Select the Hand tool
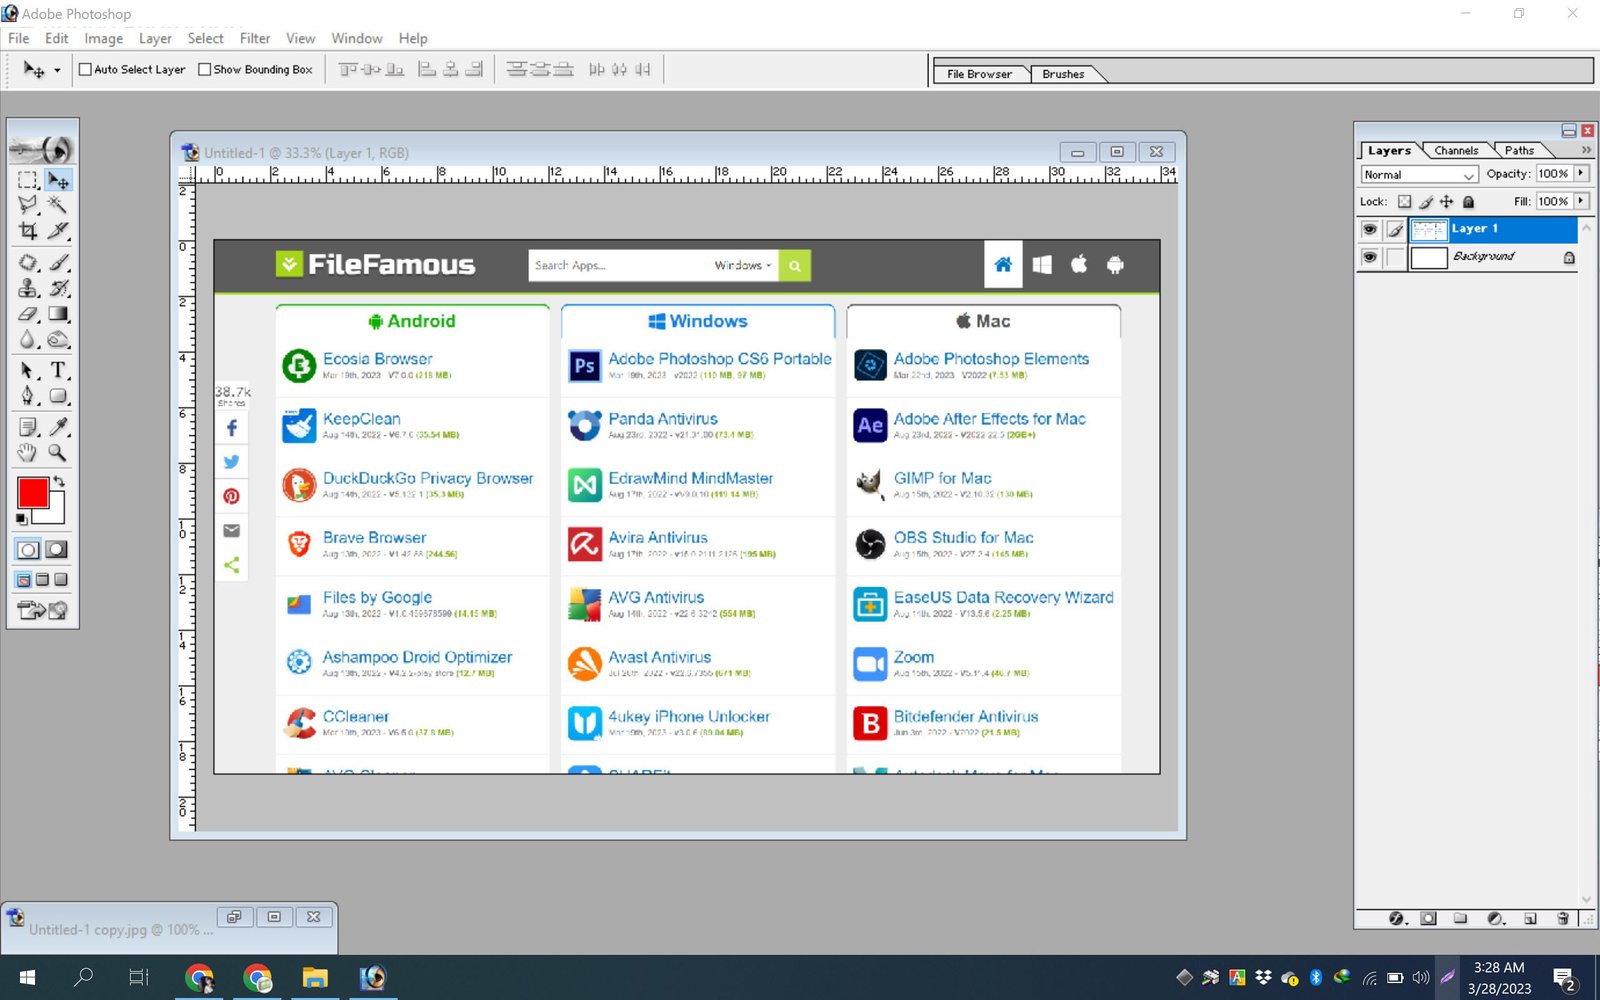This screenshot has height=1000, width=1600. click(x=28, y=452)
